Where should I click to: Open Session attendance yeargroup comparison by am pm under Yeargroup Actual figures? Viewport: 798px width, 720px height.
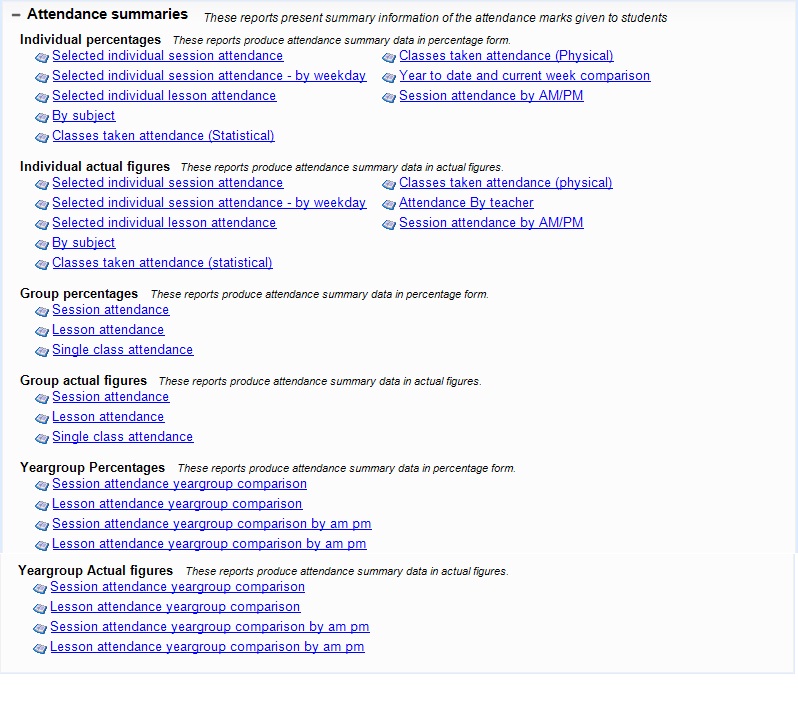pos(210,627)
